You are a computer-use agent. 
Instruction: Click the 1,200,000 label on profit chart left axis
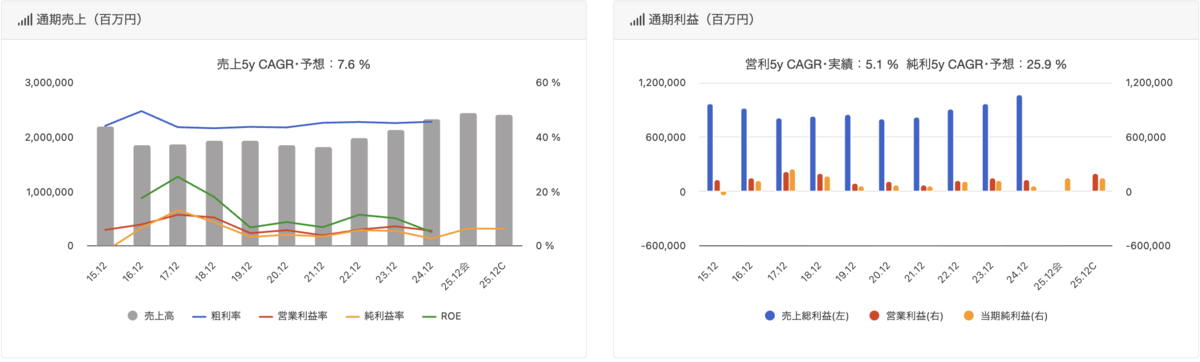[661, 83]
